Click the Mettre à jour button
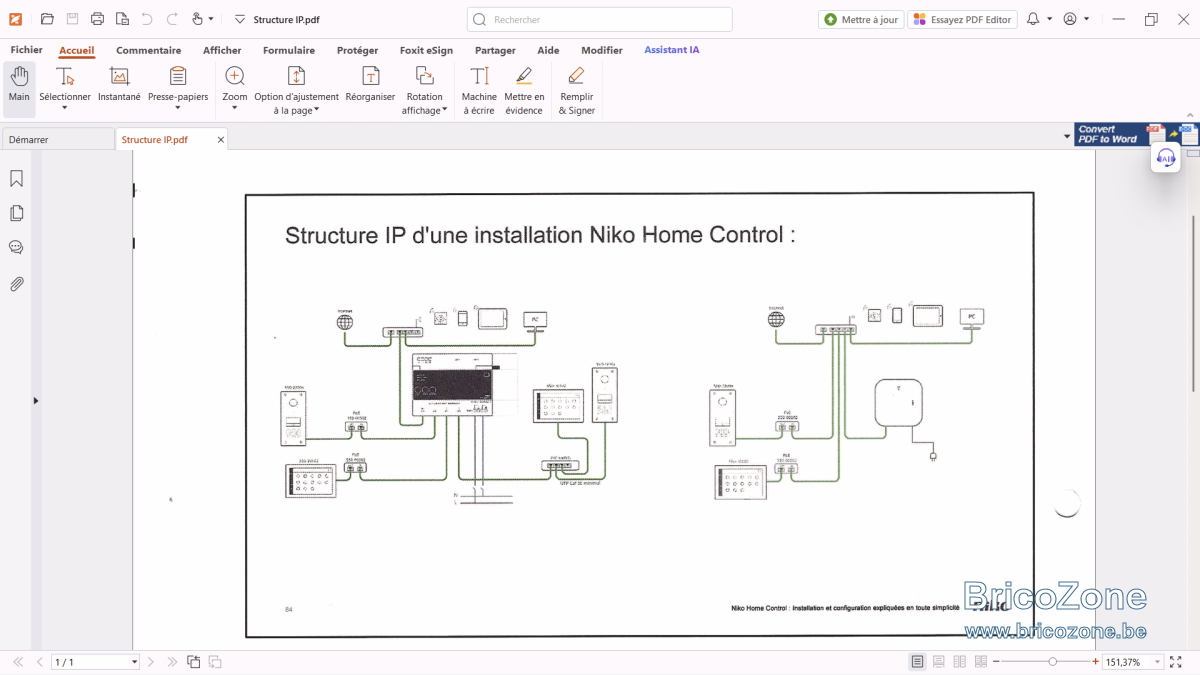 pos(861,19)
